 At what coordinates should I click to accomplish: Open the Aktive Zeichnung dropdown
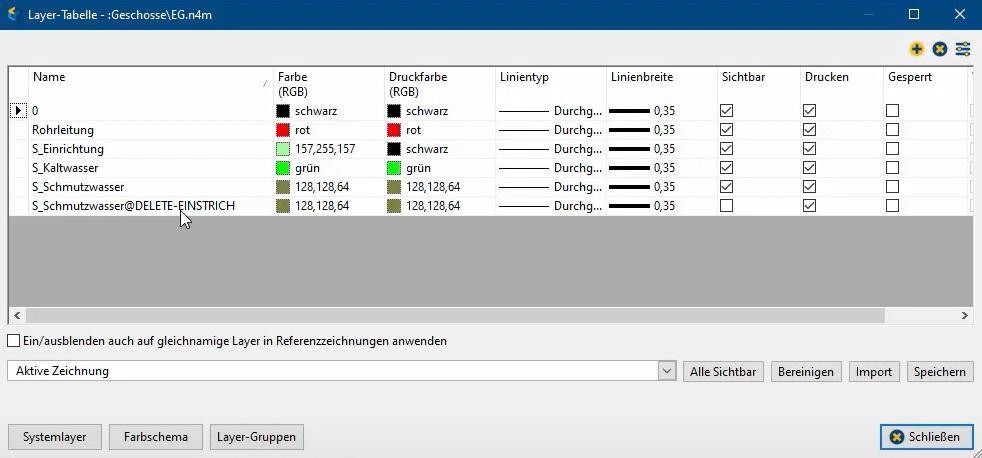click(667, 371)
